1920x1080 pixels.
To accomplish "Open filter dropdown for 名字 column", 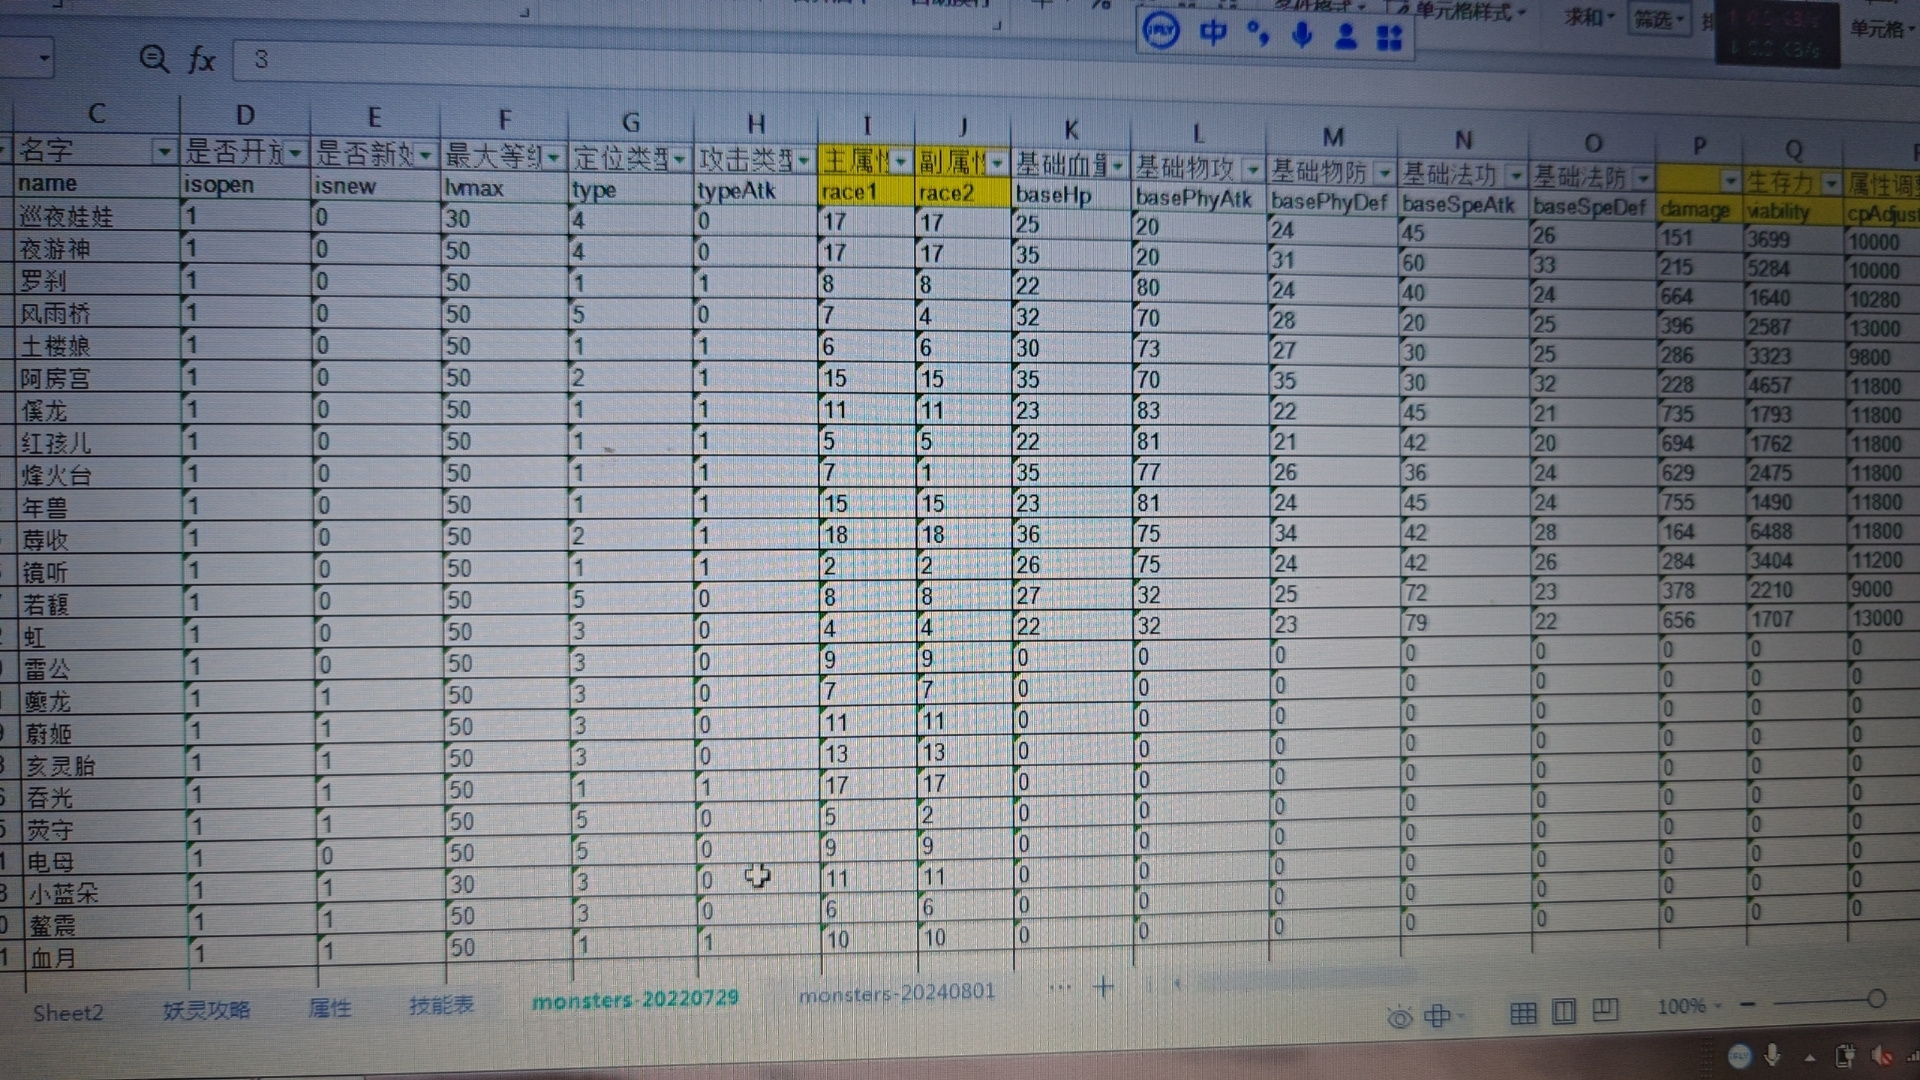I will pos(163,152).
